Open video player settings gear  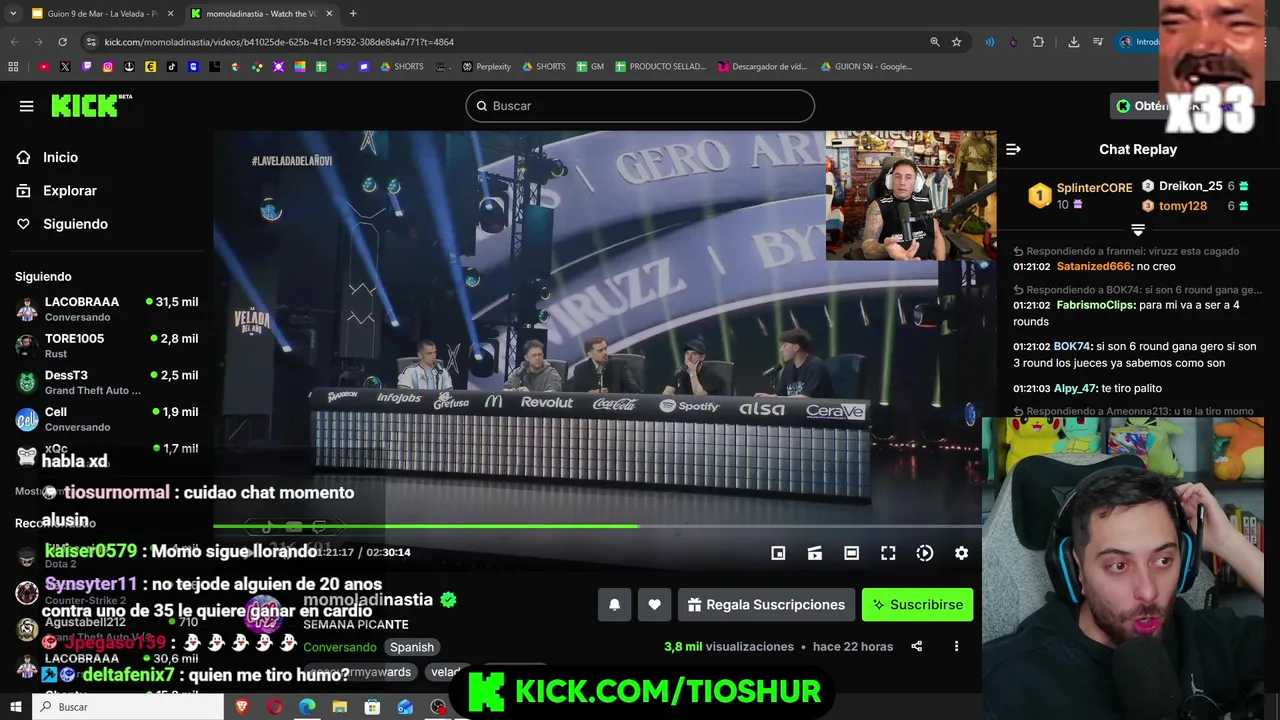coord(961,553)
